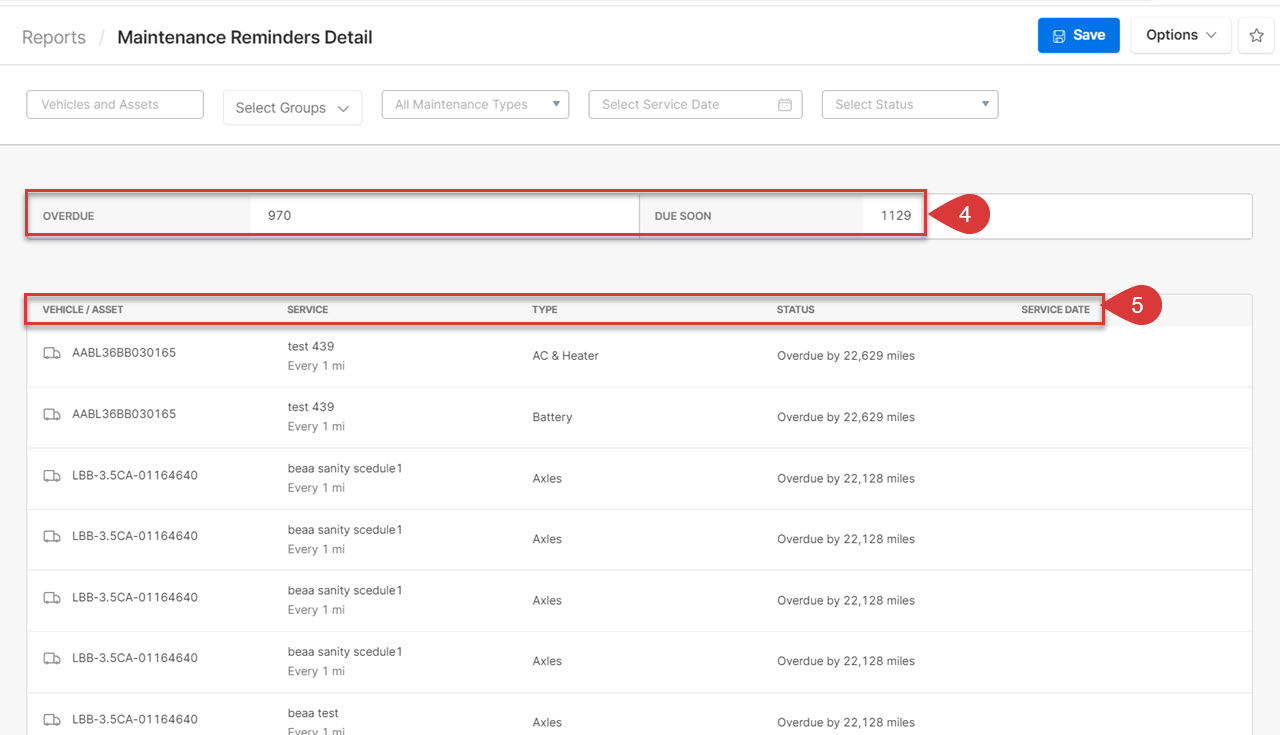Favorite this report with star icon
This screenshot has height=735, width=1280.
pos(1256,35)
